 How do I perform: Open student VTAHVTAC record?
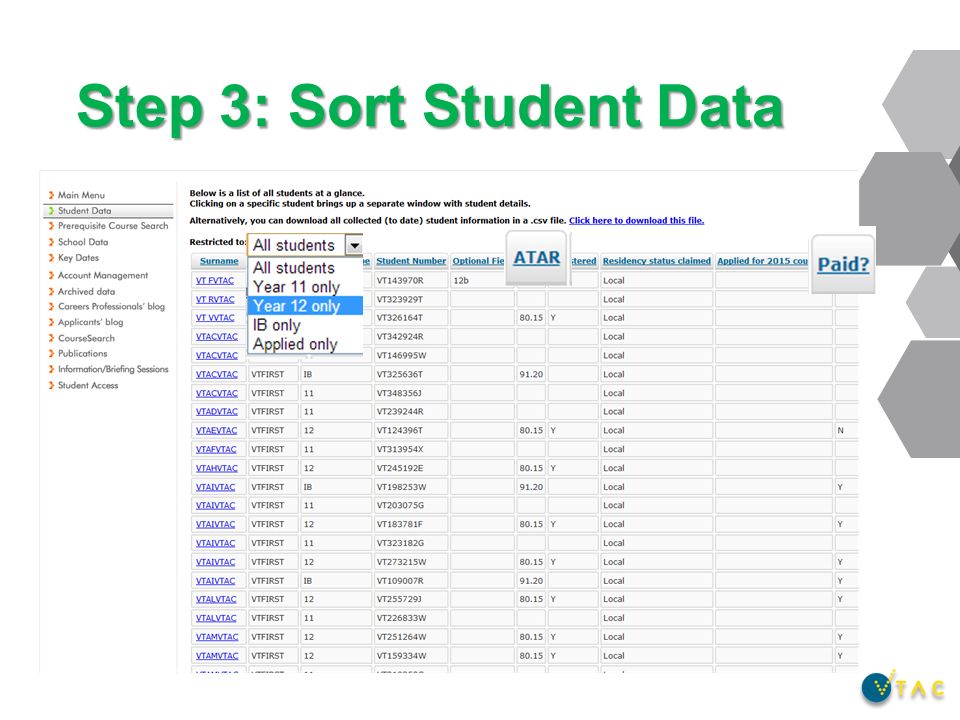216,468
